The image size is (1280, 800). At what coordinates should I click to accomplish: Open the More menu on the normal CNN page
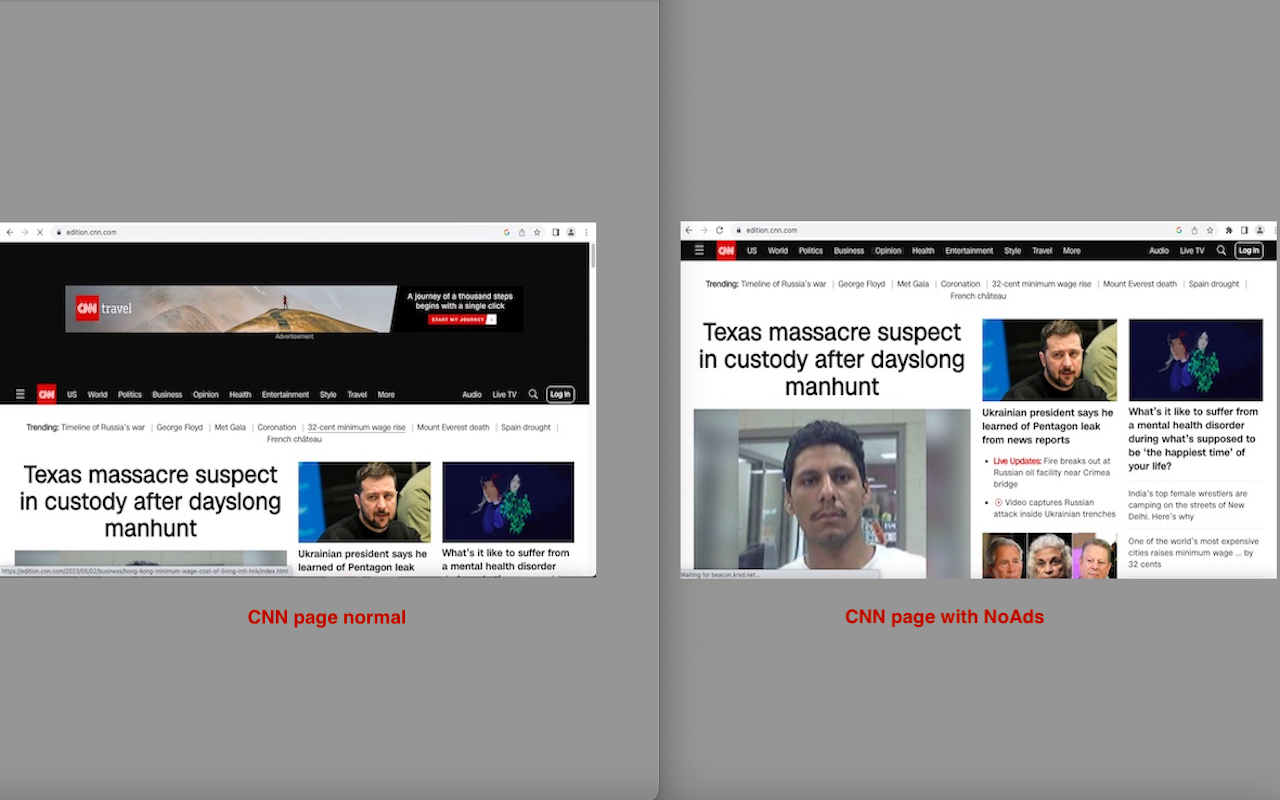click(x=386, y=394)
